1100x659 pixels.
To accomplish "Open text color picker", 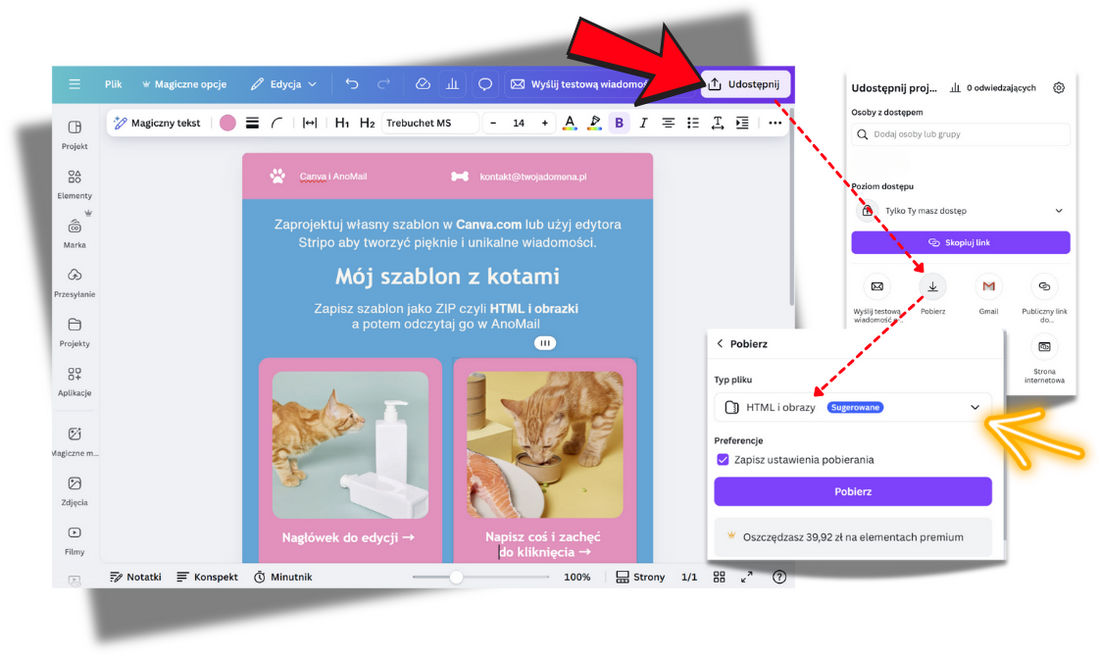I will [570, 123].
